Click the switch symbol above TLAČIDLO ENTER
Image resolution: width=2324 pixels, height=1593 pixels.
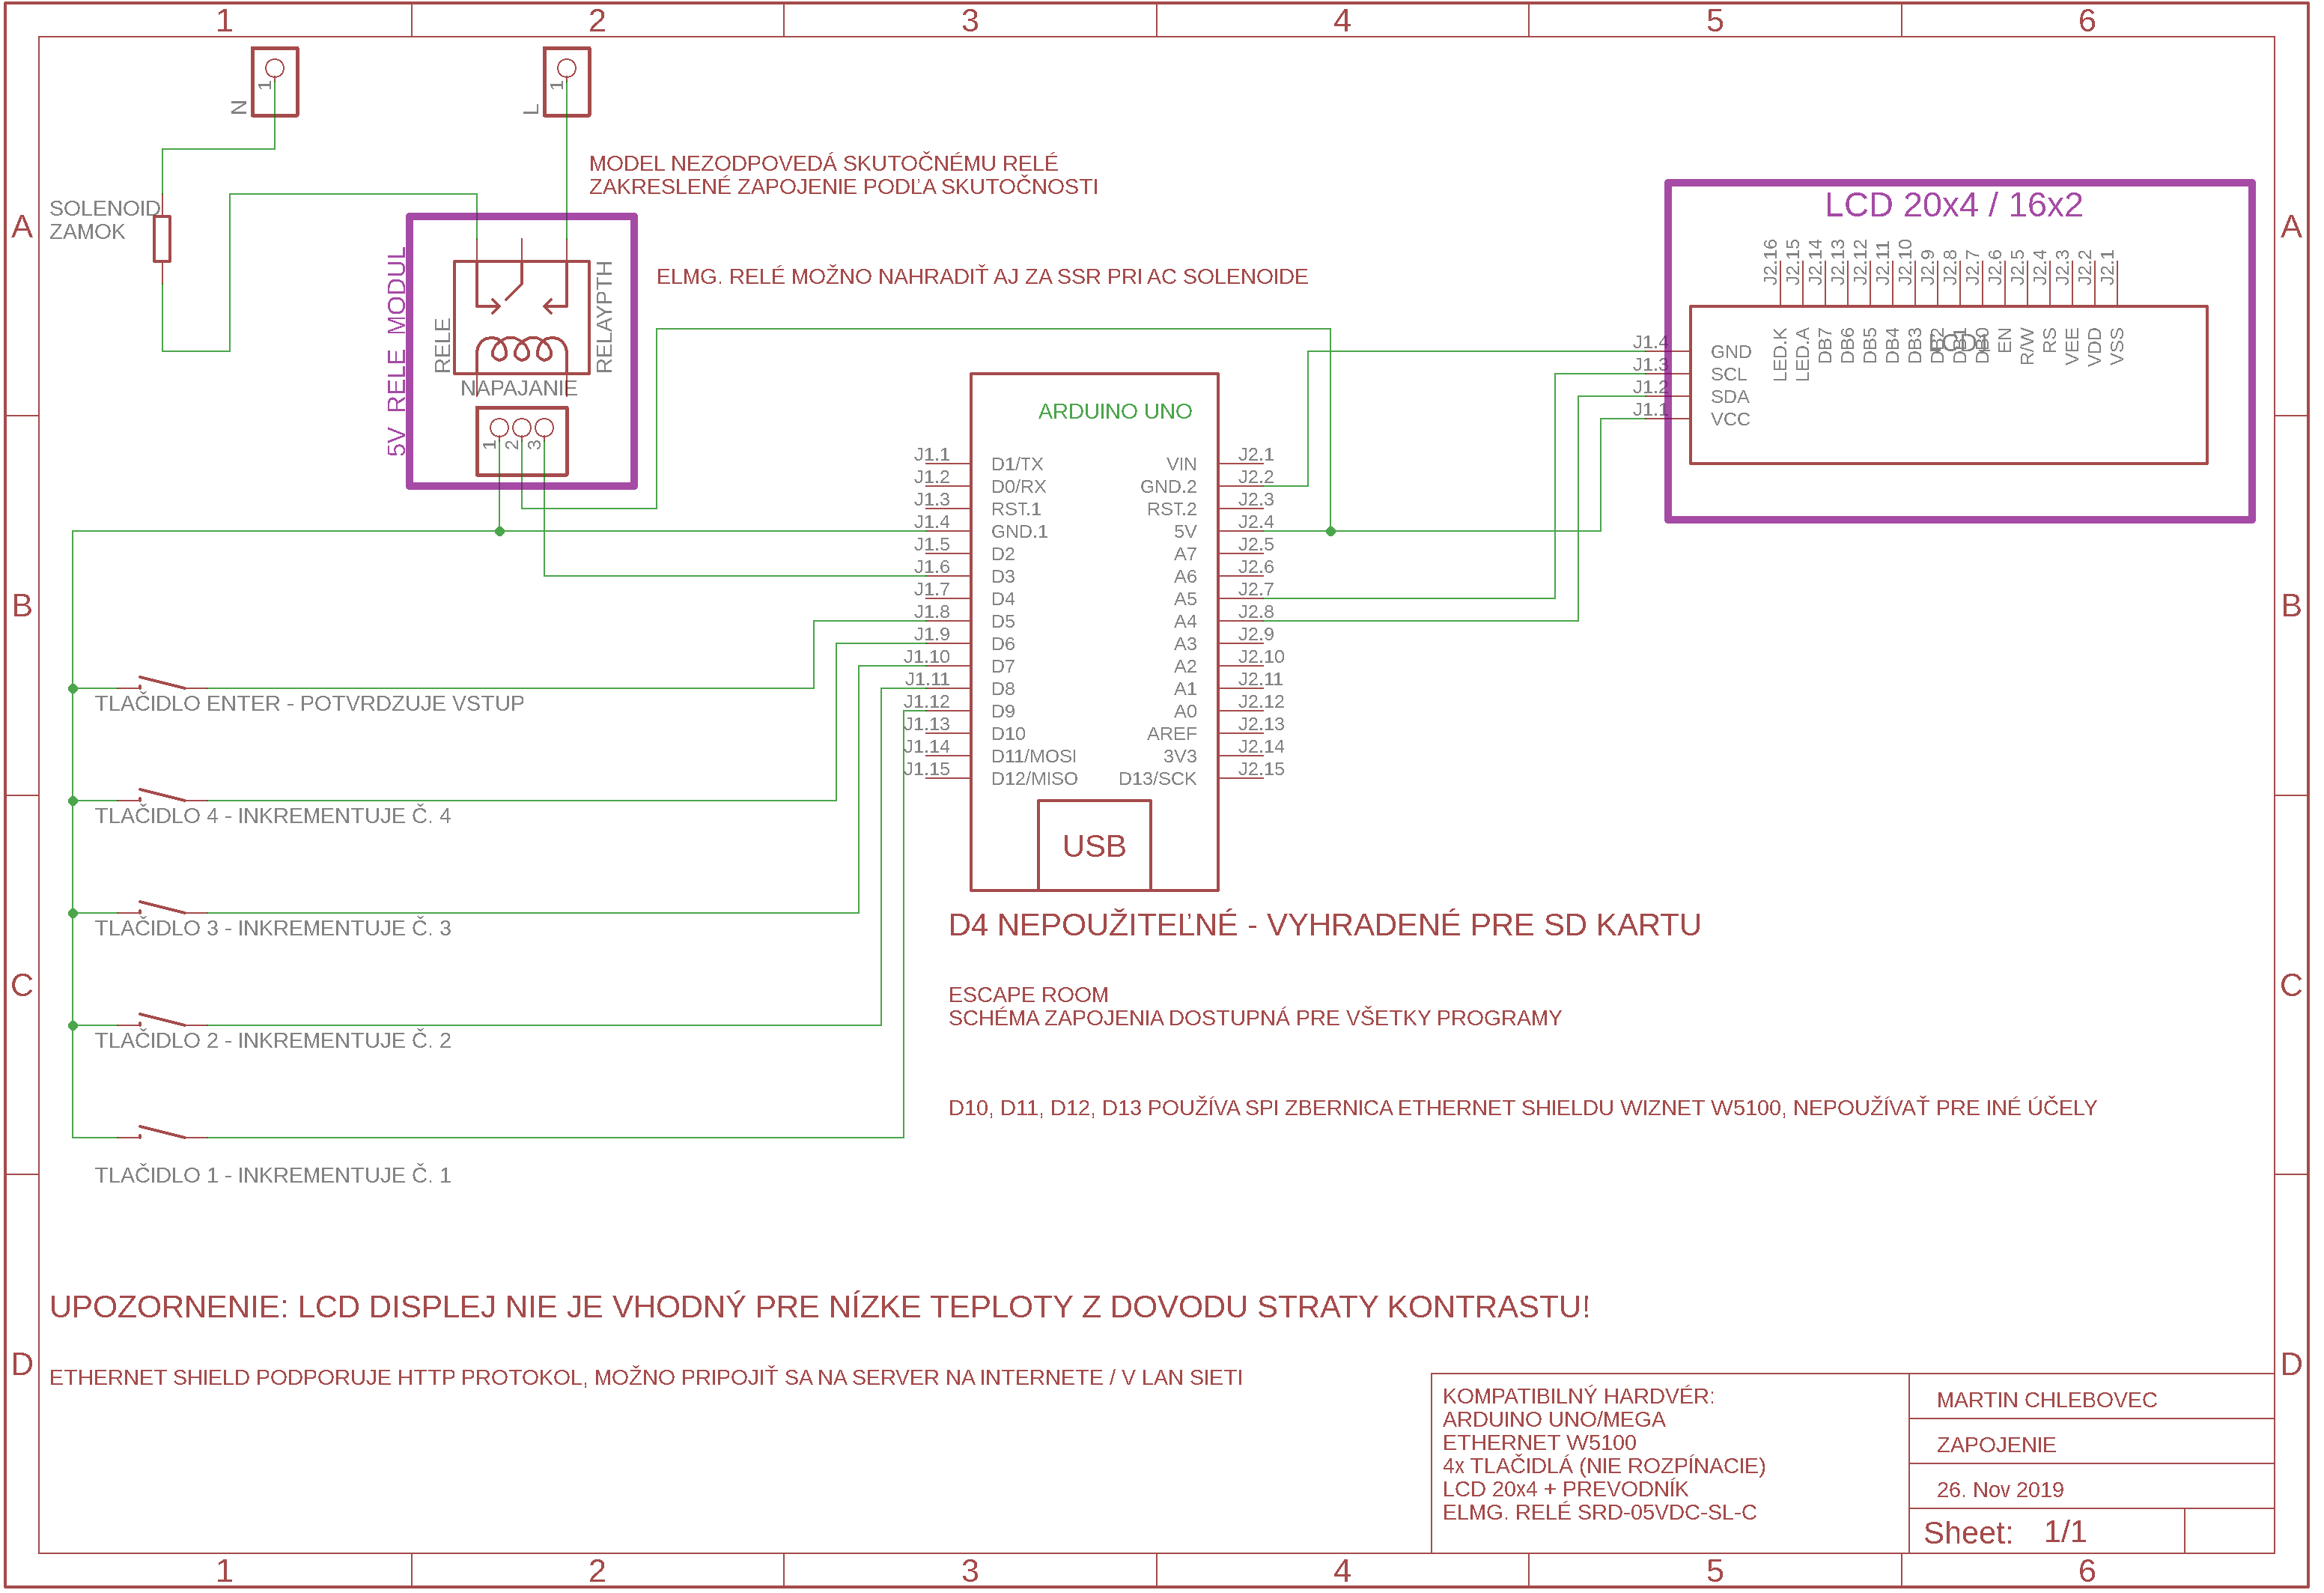pos(162,683)
